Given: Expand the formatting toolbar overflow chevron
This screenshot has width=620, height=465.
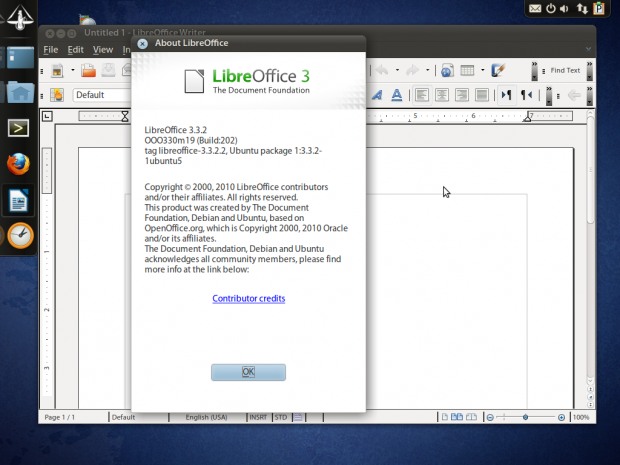Looking at the screenshot, I should [549, 96].
